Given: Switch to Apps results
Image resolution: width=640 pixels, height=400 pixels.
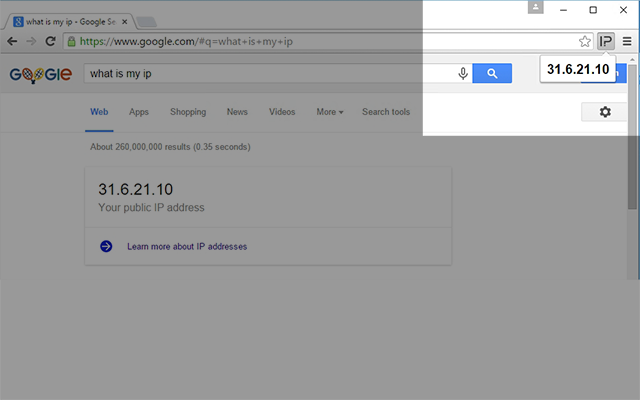Looking at the screenshot, I should click(139, 112).
